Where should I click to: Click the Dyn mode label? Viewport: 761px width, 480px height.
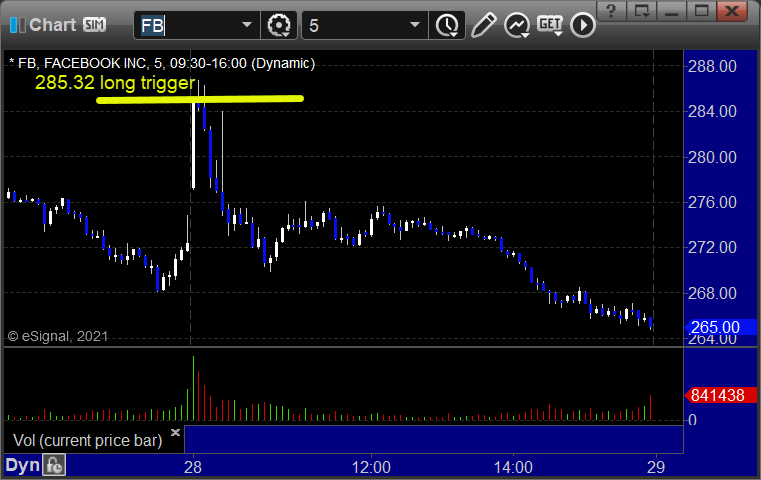pyautogui.click(x=22, y=465)
